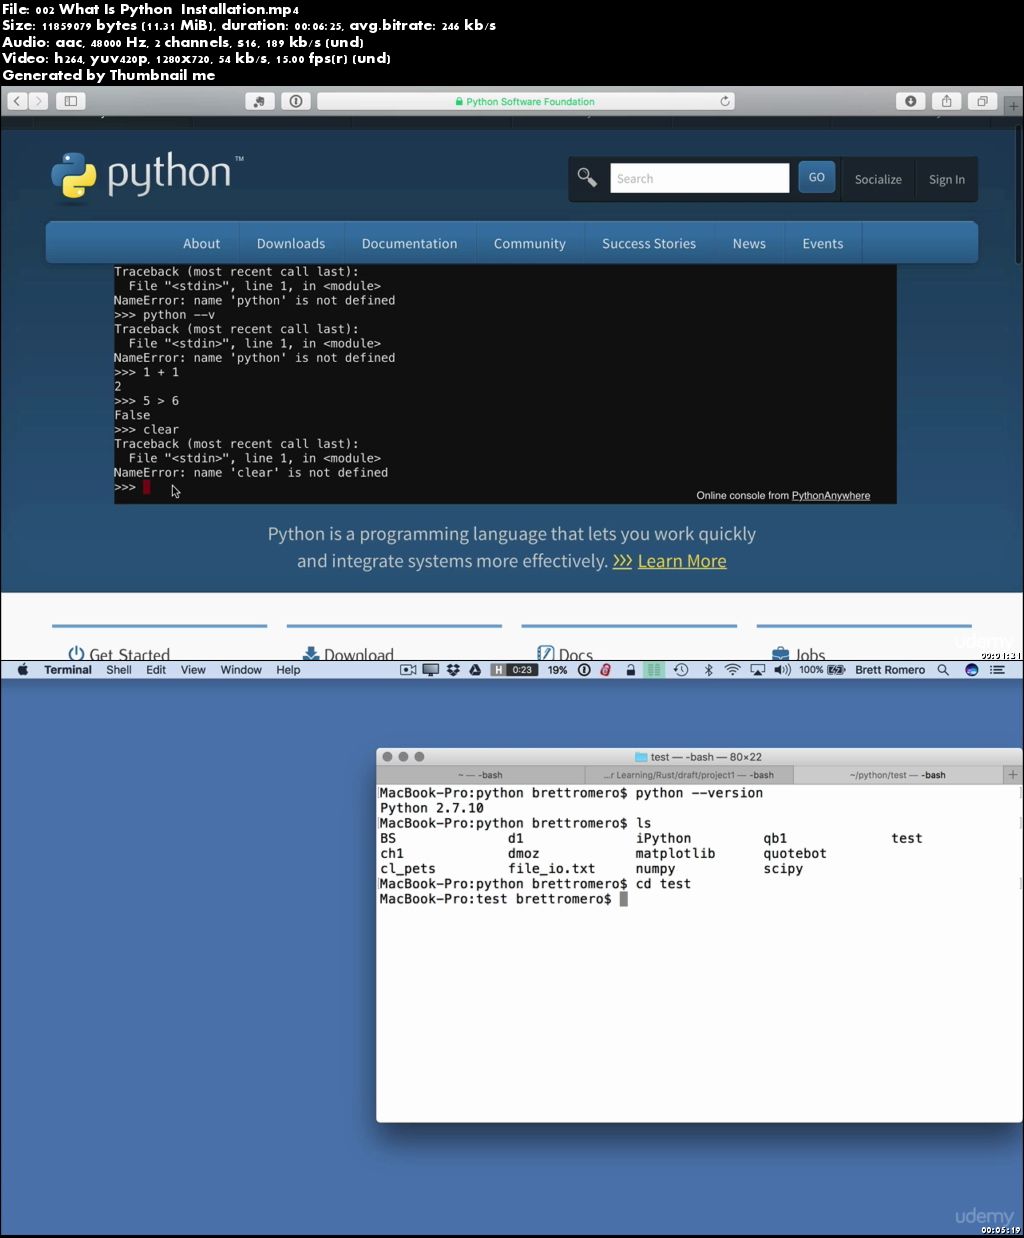Viewport: 1024px width, 1238px height.
Task: Open the Terminal app menu
Action: click(x=68, y=670)
